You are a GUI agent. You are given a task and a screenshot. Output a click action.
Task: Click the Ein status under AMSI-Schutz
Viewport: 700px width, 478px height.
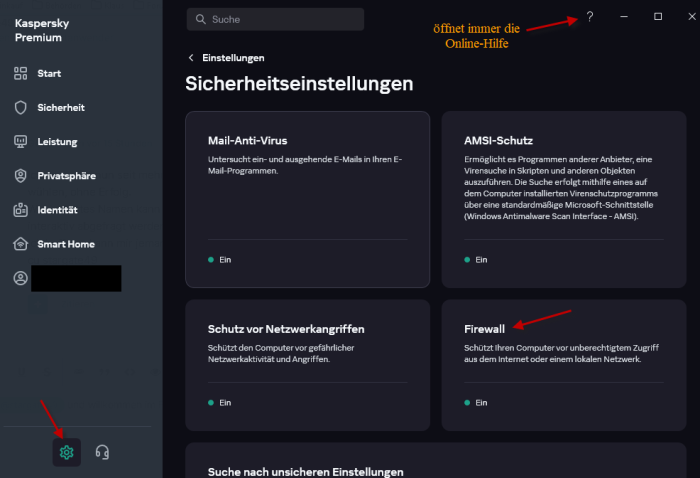coord(476,260)
